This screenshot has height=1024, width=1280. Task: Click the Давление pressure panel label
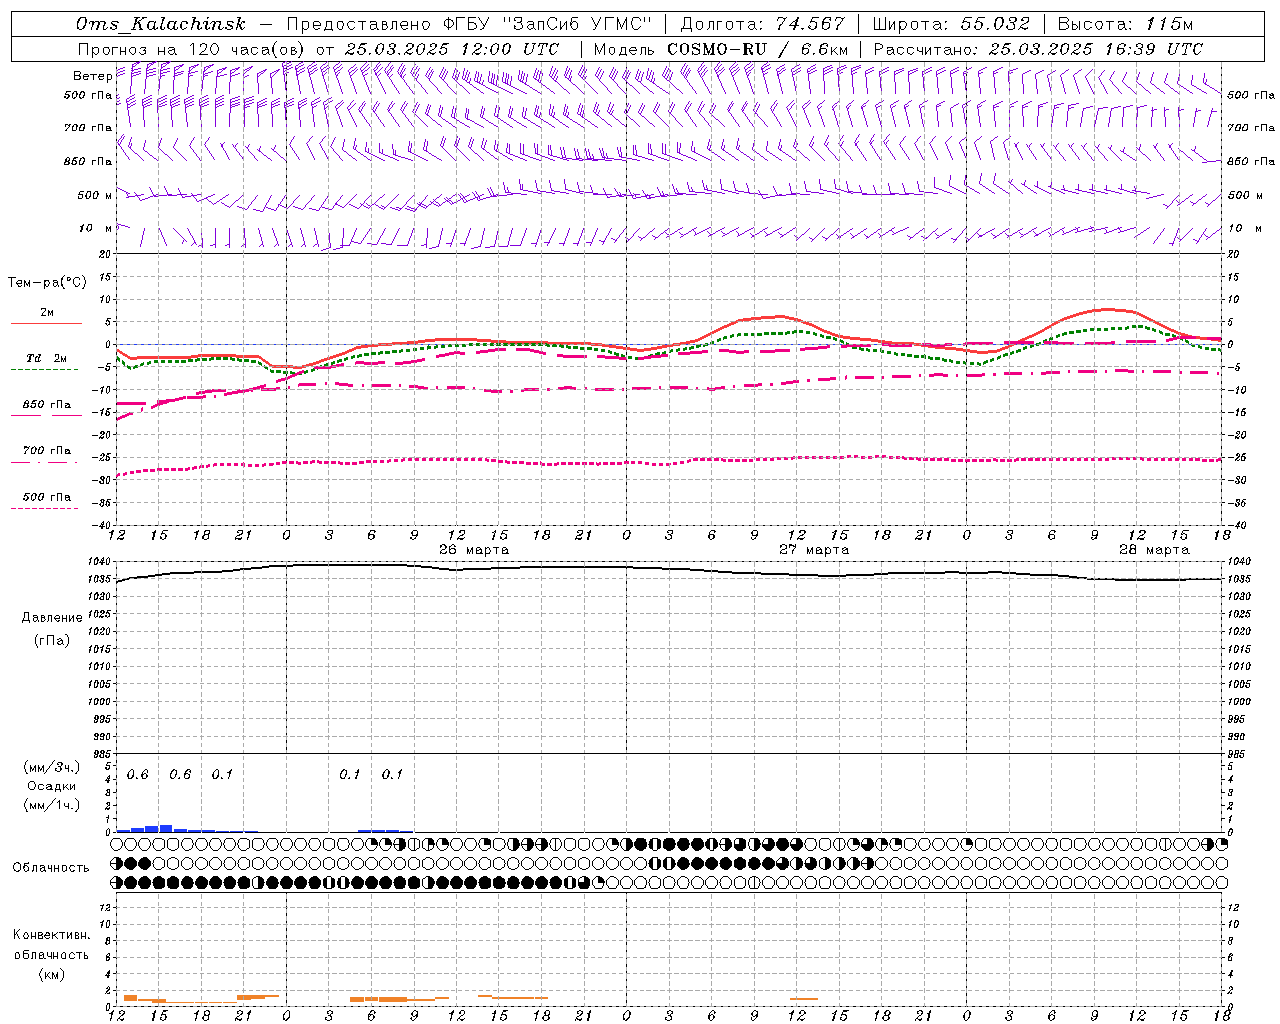pos(51,618)
